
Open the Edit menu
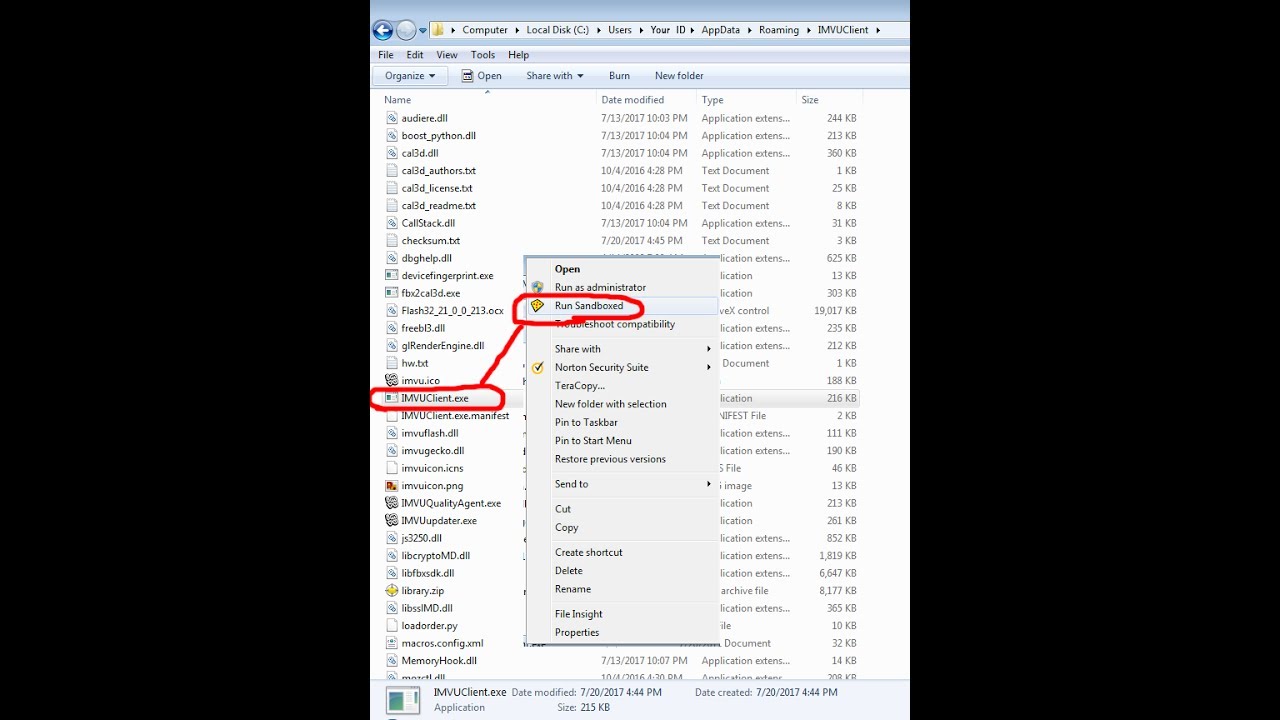point(415,55)
